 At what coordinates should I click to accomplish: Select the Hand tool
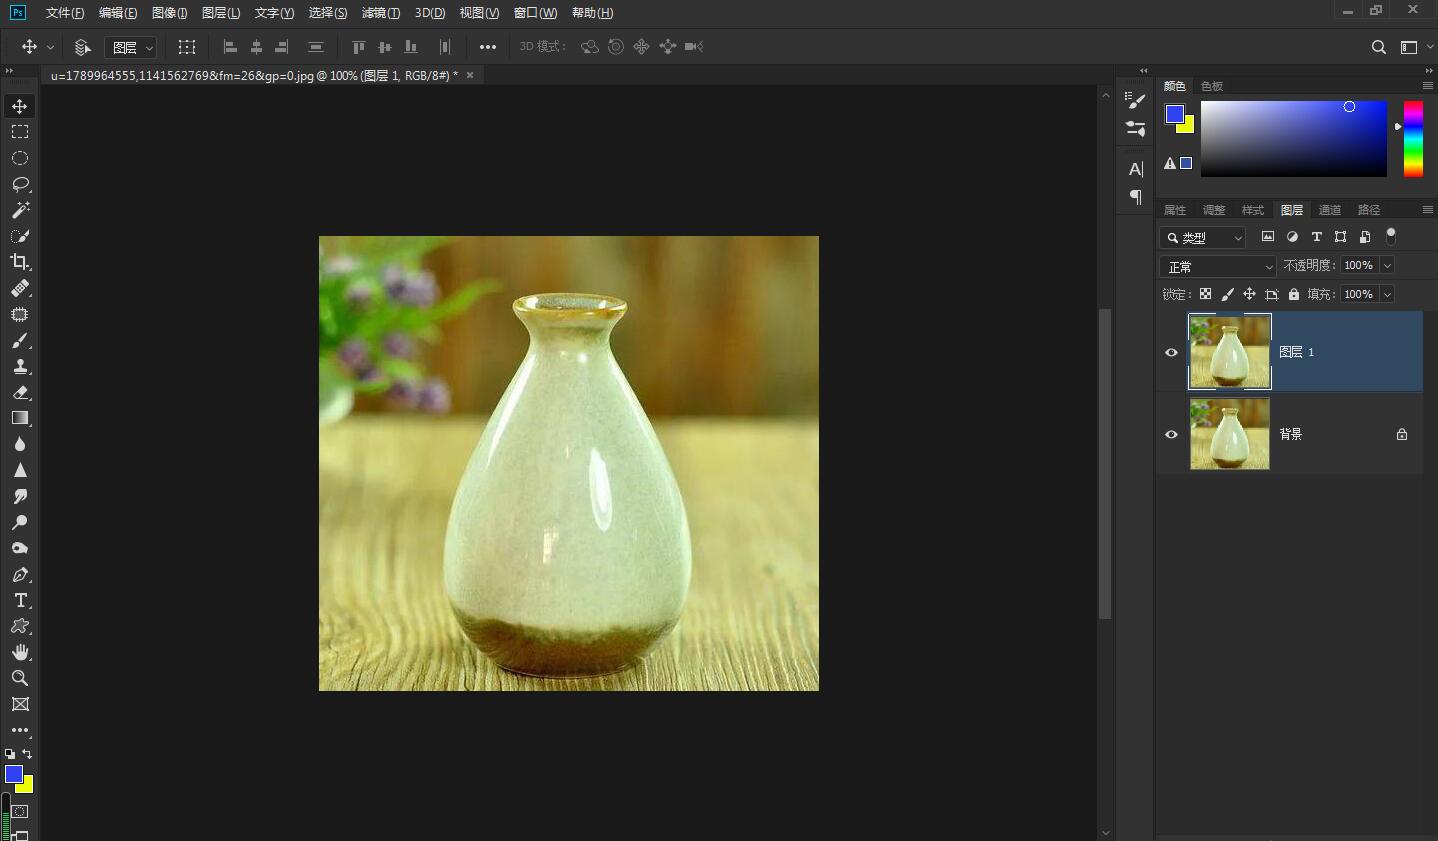20,652
